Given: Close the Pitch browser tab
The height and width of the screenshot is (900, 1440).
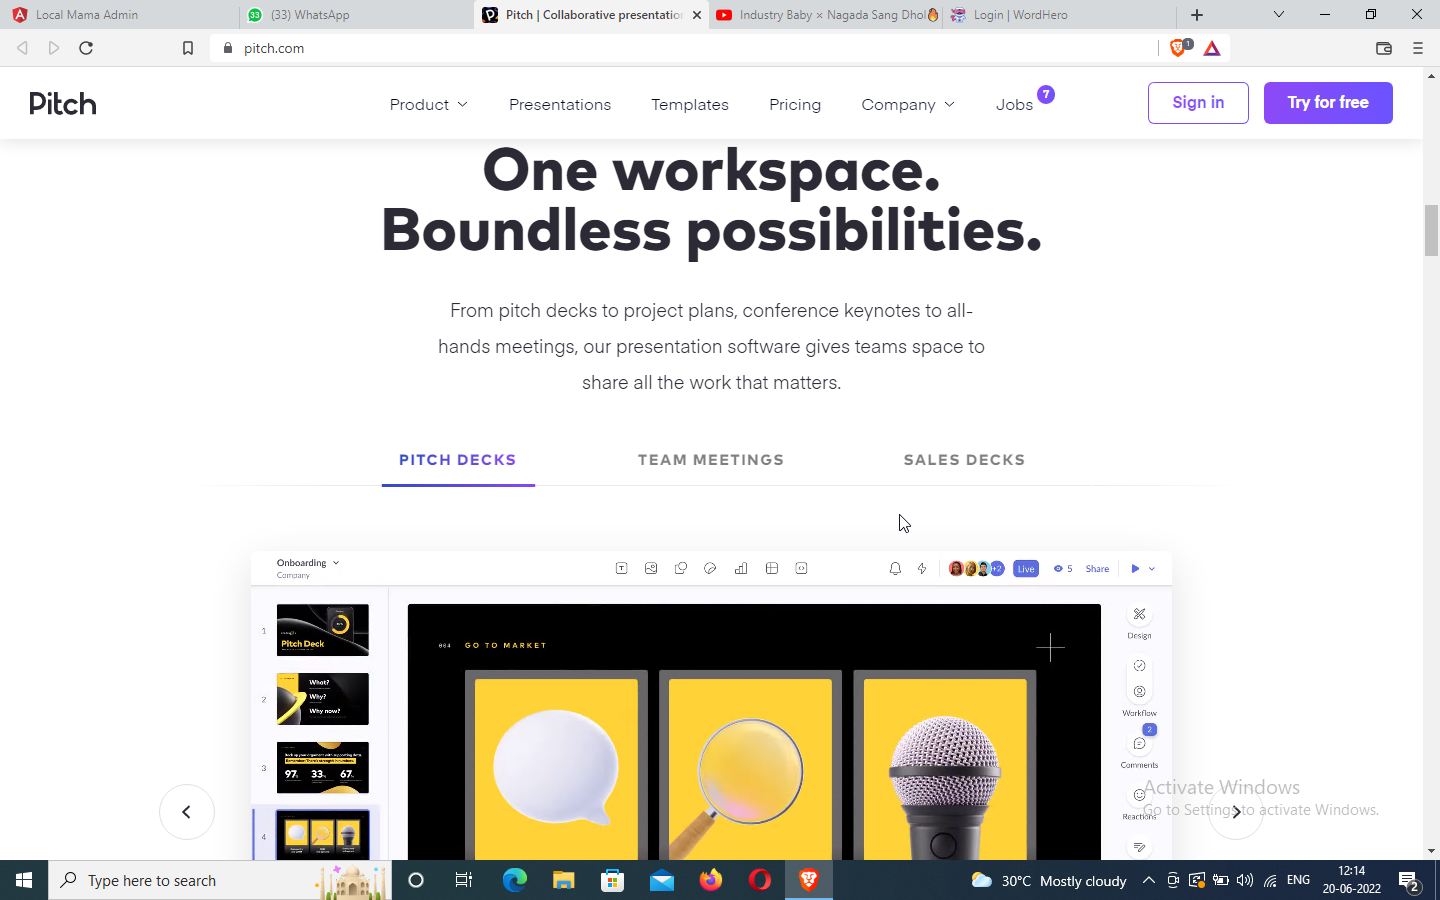Looking at the screenshot, I should tap(697, 15).
